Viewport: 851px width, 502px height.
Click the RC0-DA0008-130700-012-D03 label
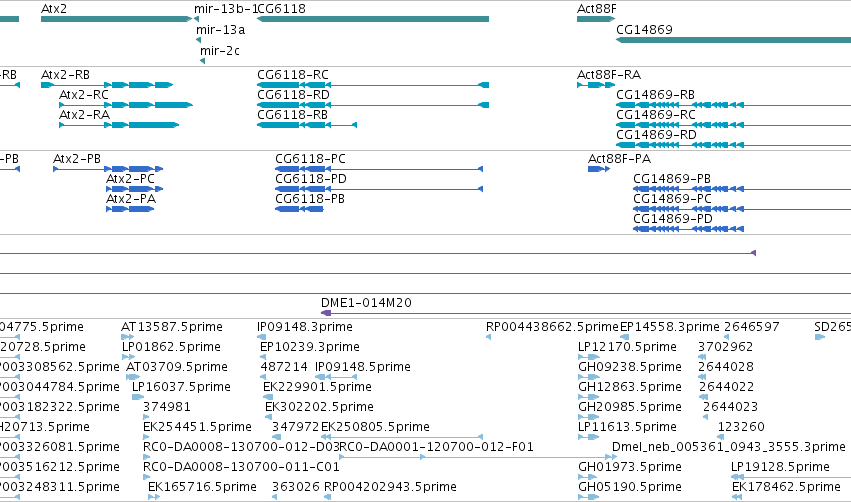pos(241,448)
